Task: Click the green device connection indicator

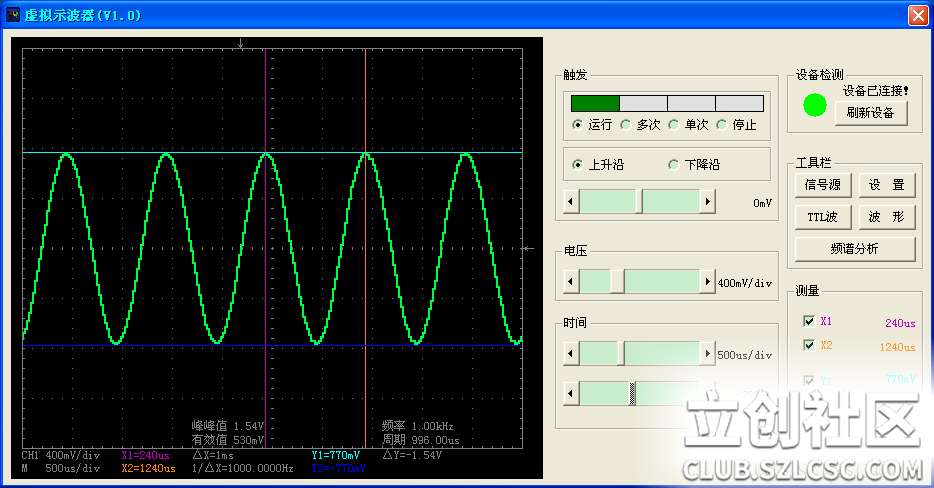Action: click(815, 105)
